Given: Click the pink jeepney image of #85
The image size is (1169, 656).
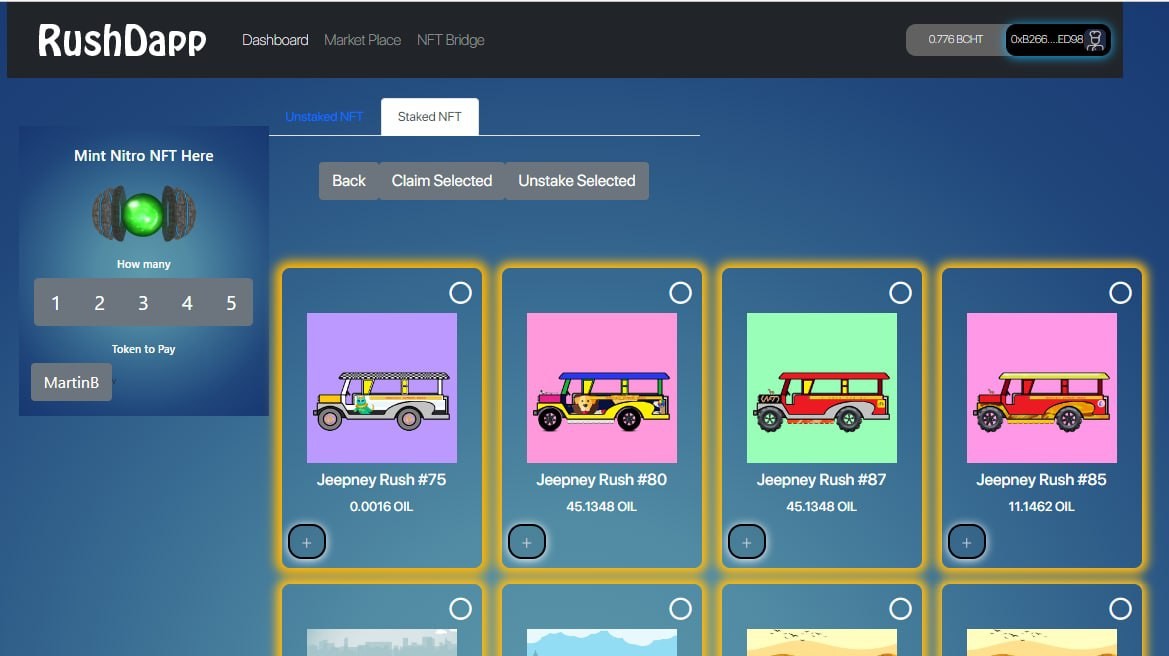Looking at the screenshot, I should point(1042,388).
